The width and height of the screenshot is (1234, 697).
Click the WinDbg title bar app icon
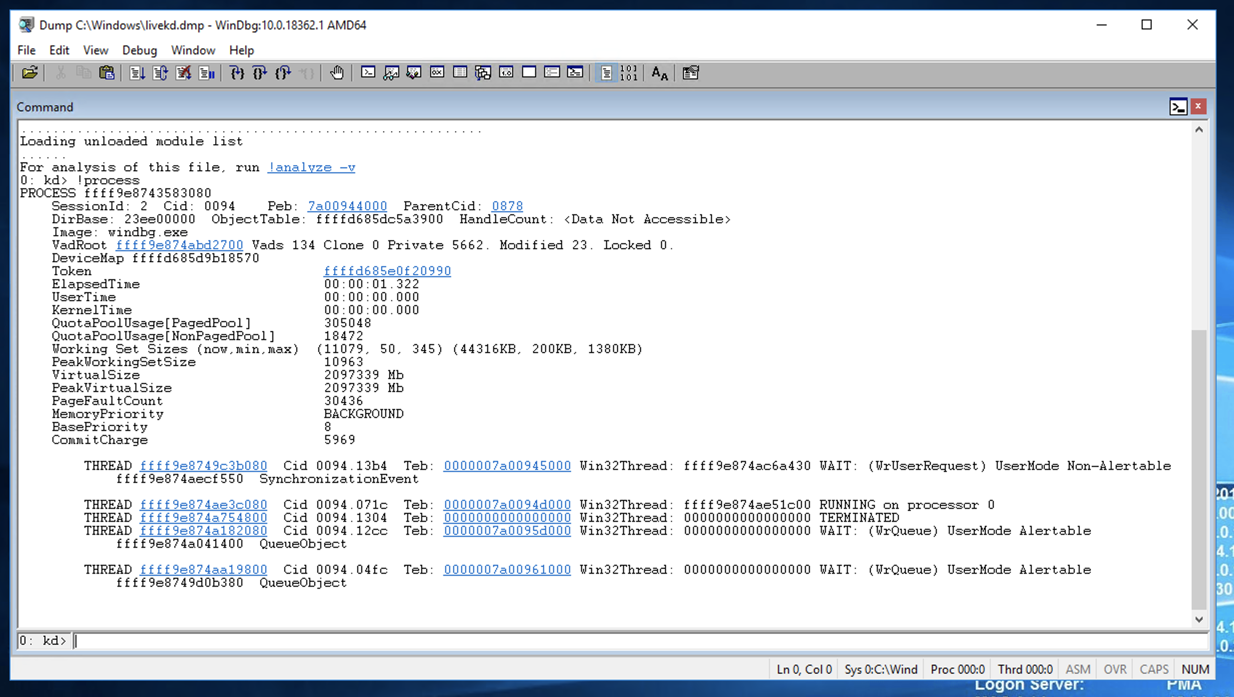click(26, 25)
